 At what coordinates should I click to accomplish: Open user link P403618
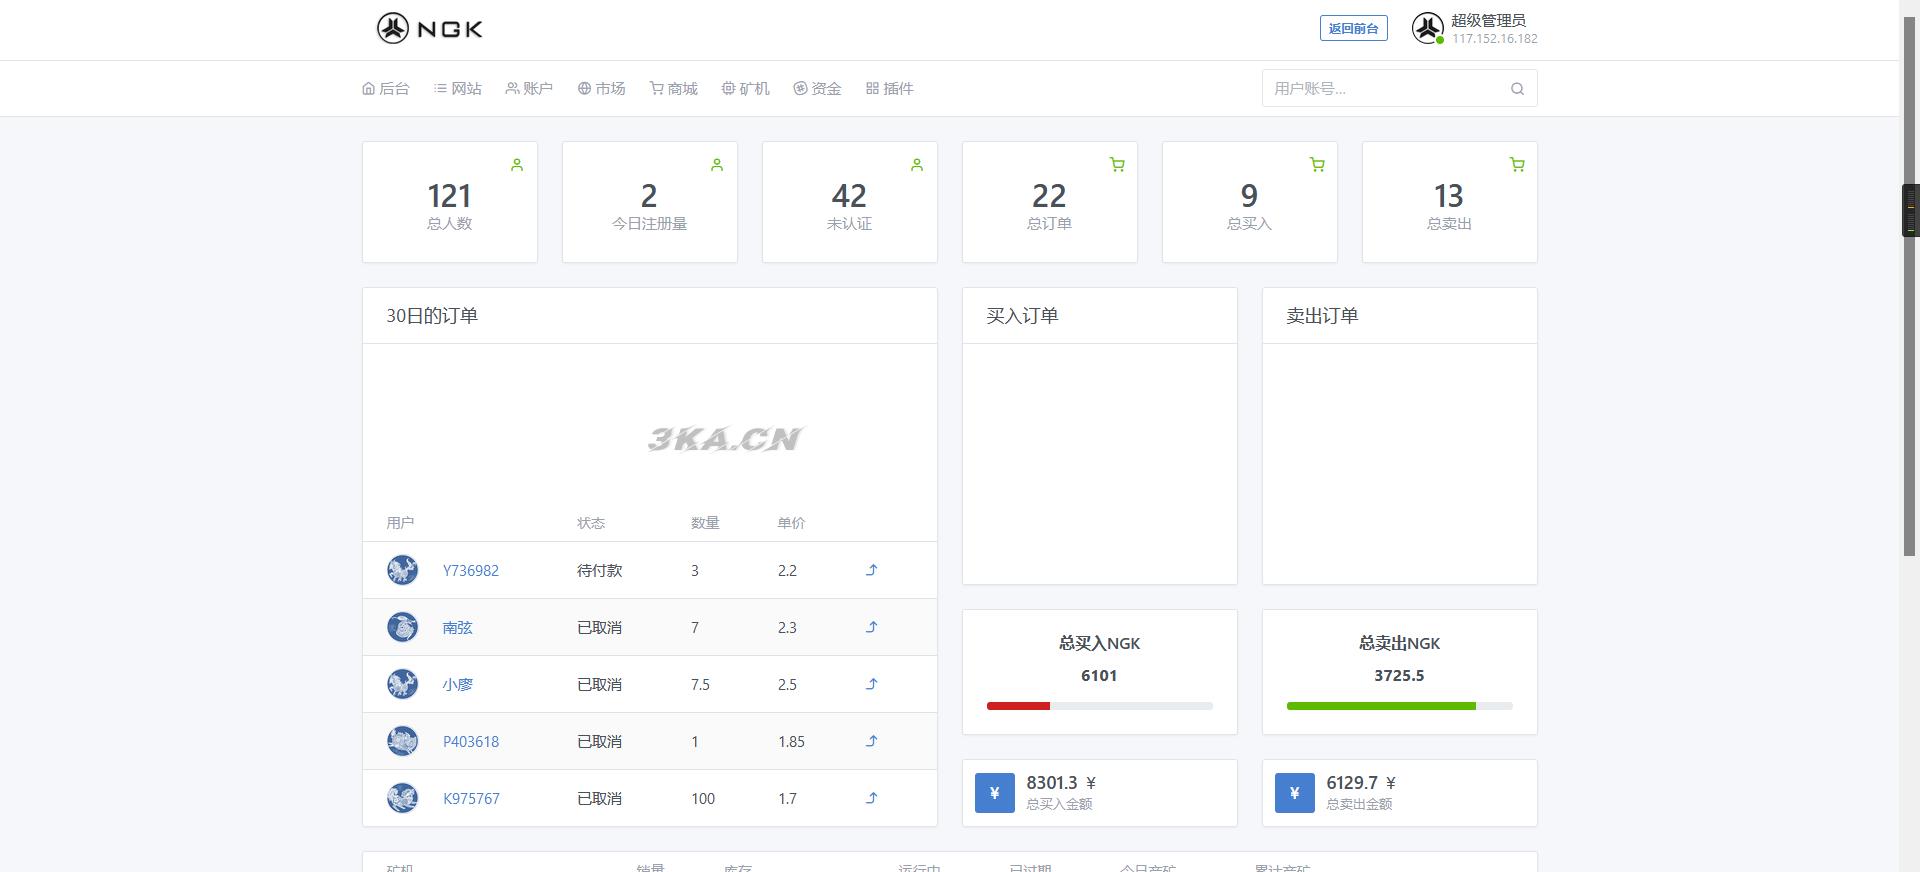pos(471,742)
